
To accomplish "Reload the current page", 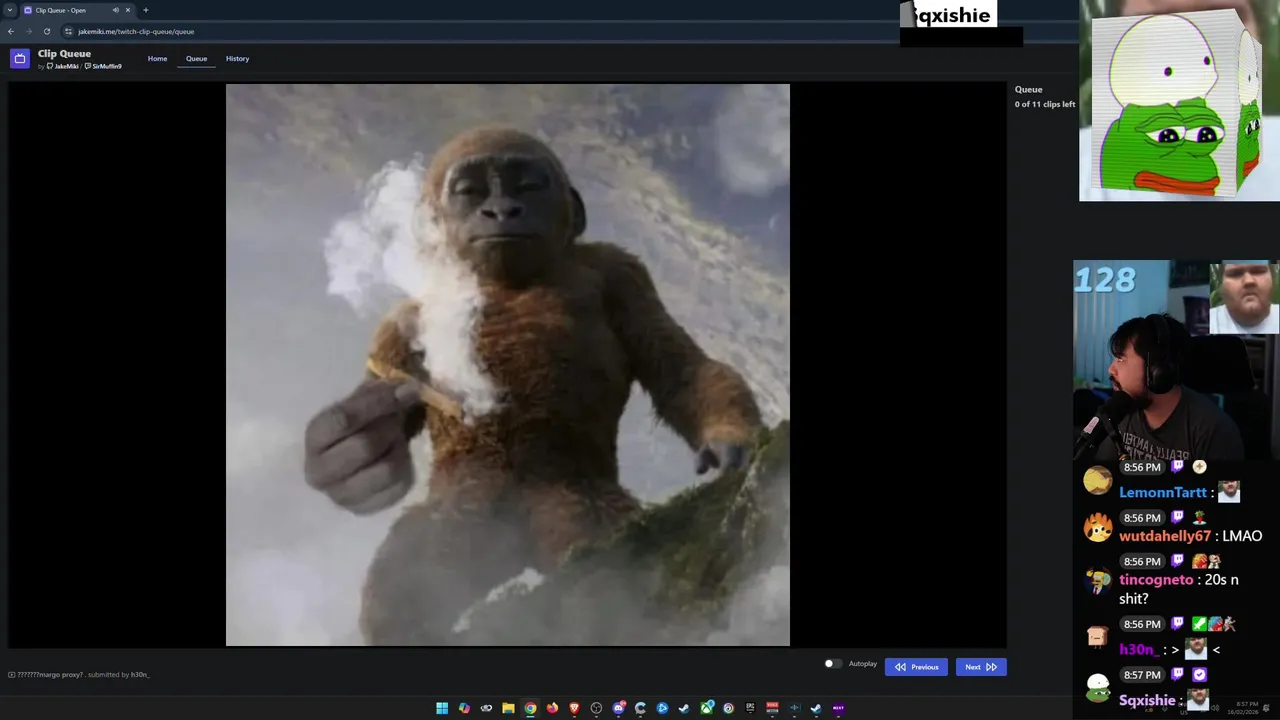I will click(x=46, y=31).
